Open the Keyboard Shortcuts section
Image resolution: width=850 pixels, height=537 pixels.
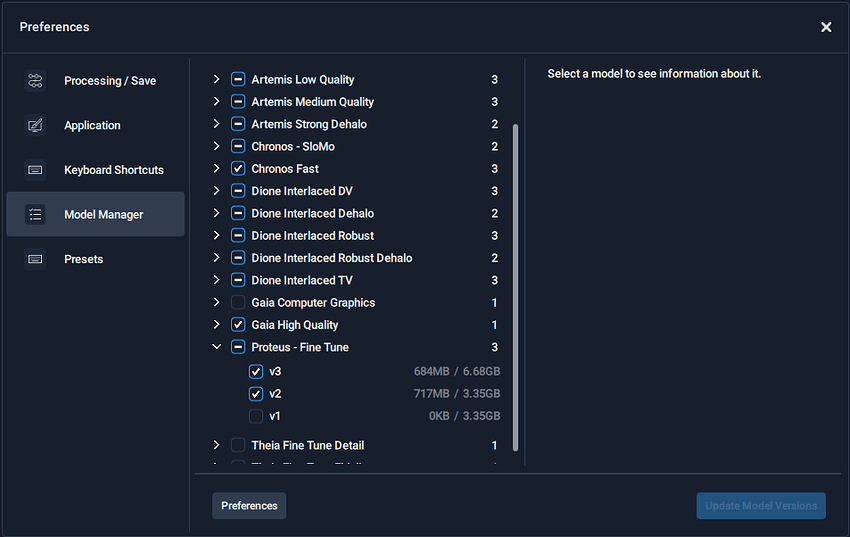point(95,170)
